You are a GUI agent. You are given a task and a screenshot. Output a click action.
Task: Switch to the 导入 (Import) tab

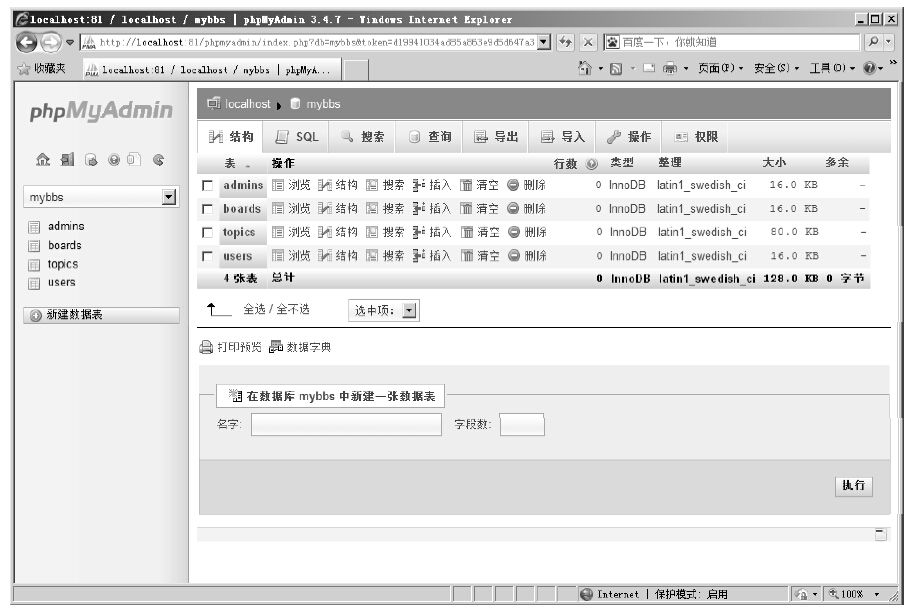562,137
